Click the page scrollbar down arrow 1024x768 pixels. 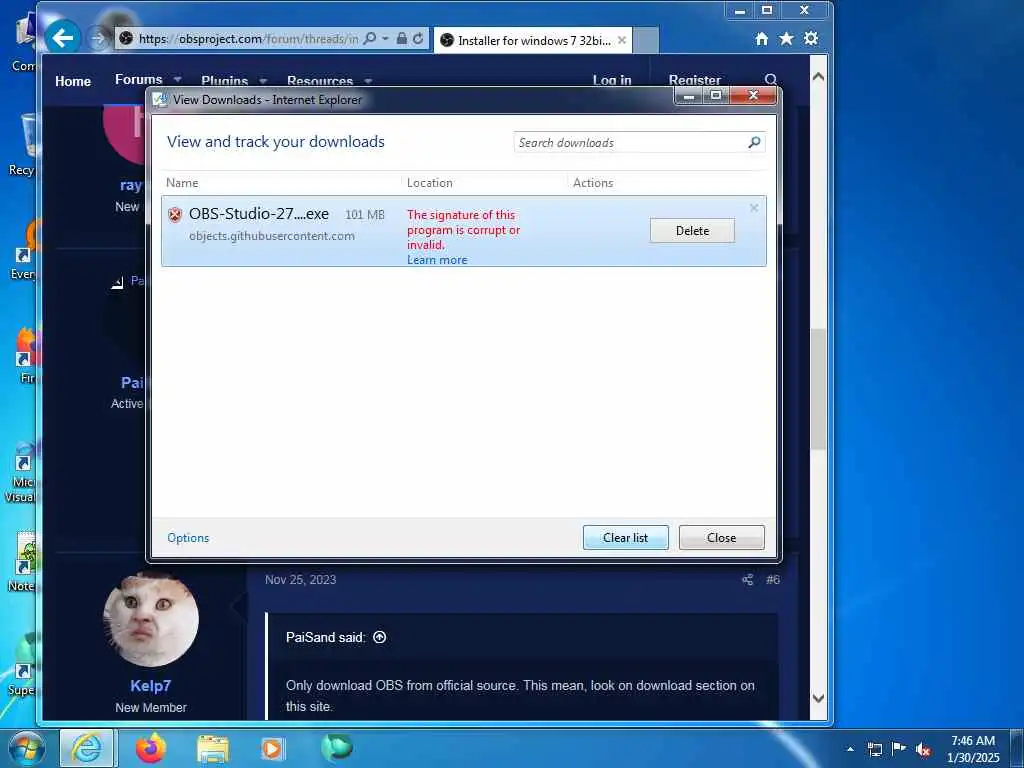pos(818,698)
